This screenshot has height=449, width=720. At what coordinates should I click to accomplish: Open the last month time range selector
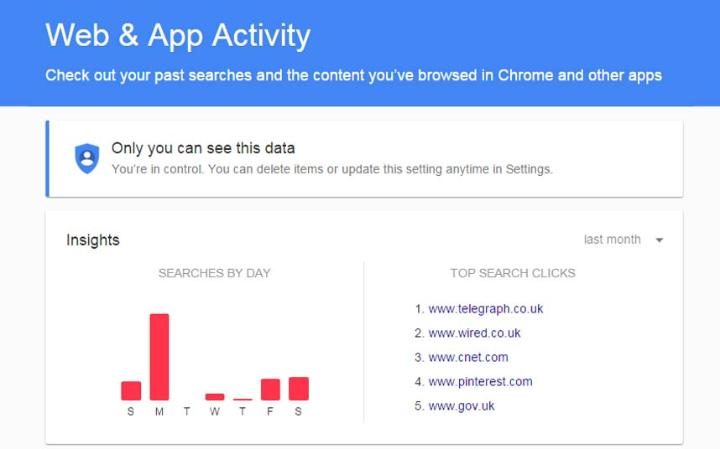click(x=612, y=240)
